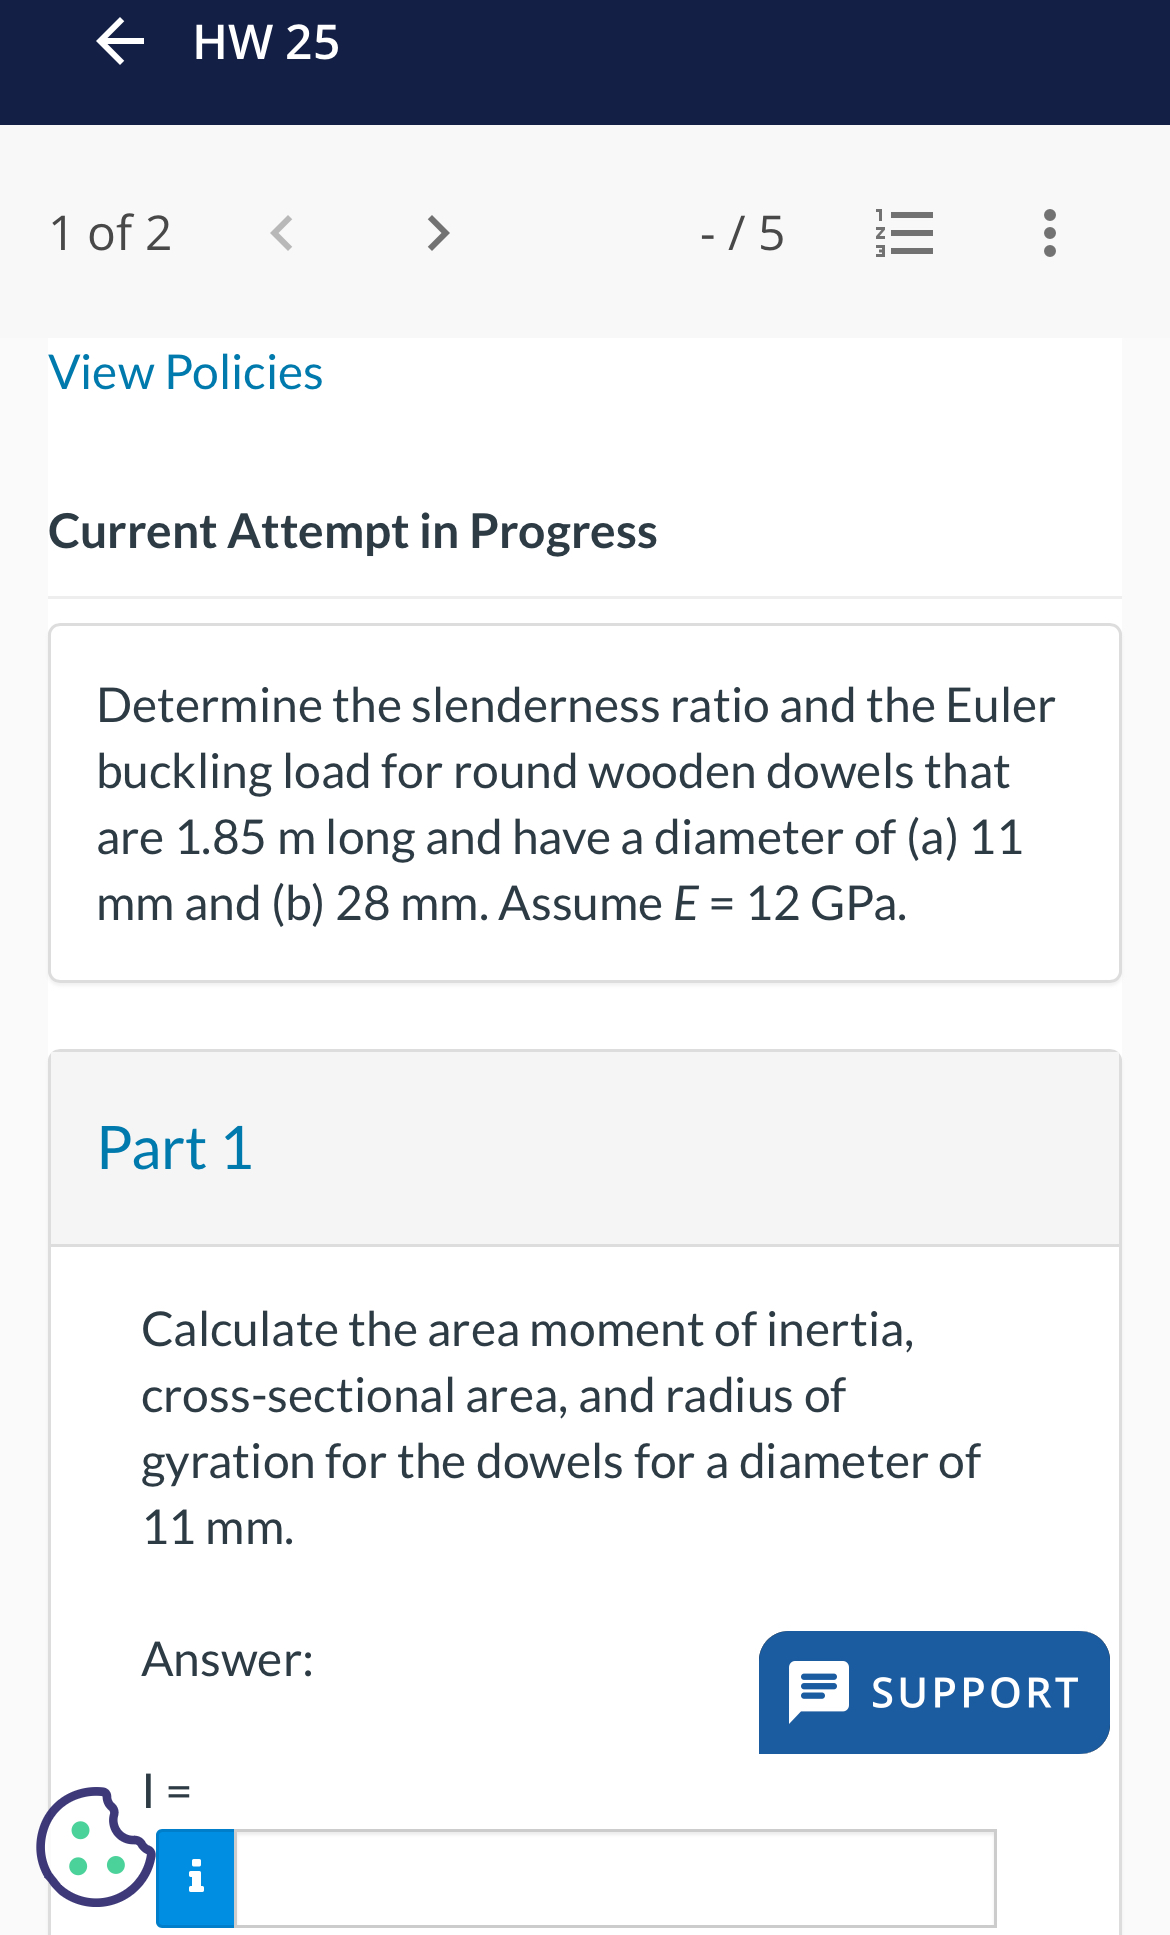The image size is (1170, 1935).
Task: Click the - / 5 score display
Action: click(742, 231)
